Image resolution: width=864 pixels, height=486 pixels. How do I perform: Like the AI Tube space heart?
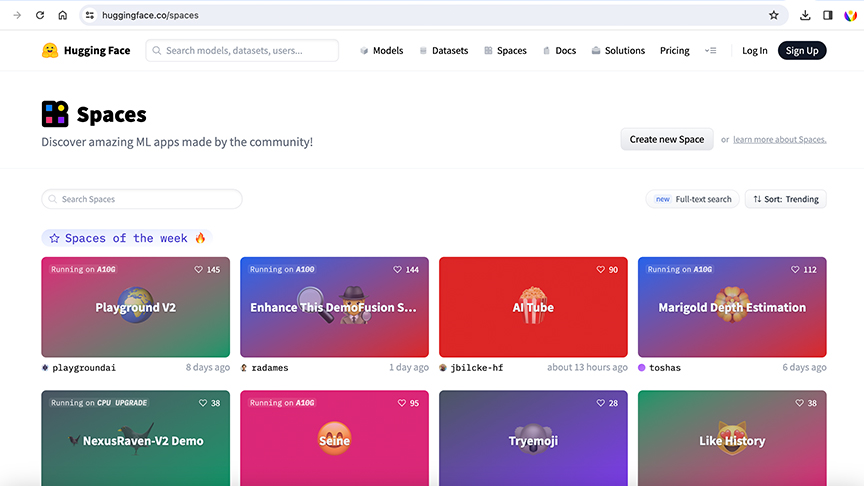[601, 269]
